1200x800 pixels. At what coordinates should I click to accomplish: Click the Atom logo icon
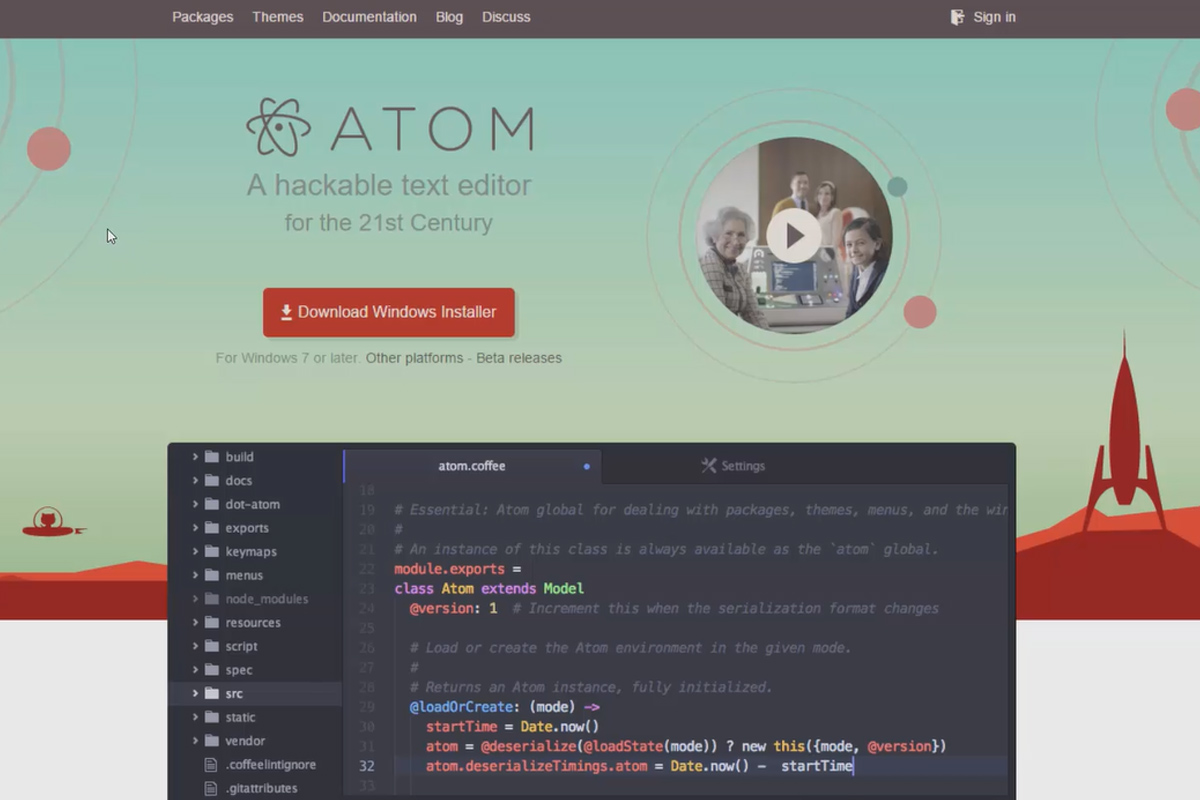coord(279,127)
